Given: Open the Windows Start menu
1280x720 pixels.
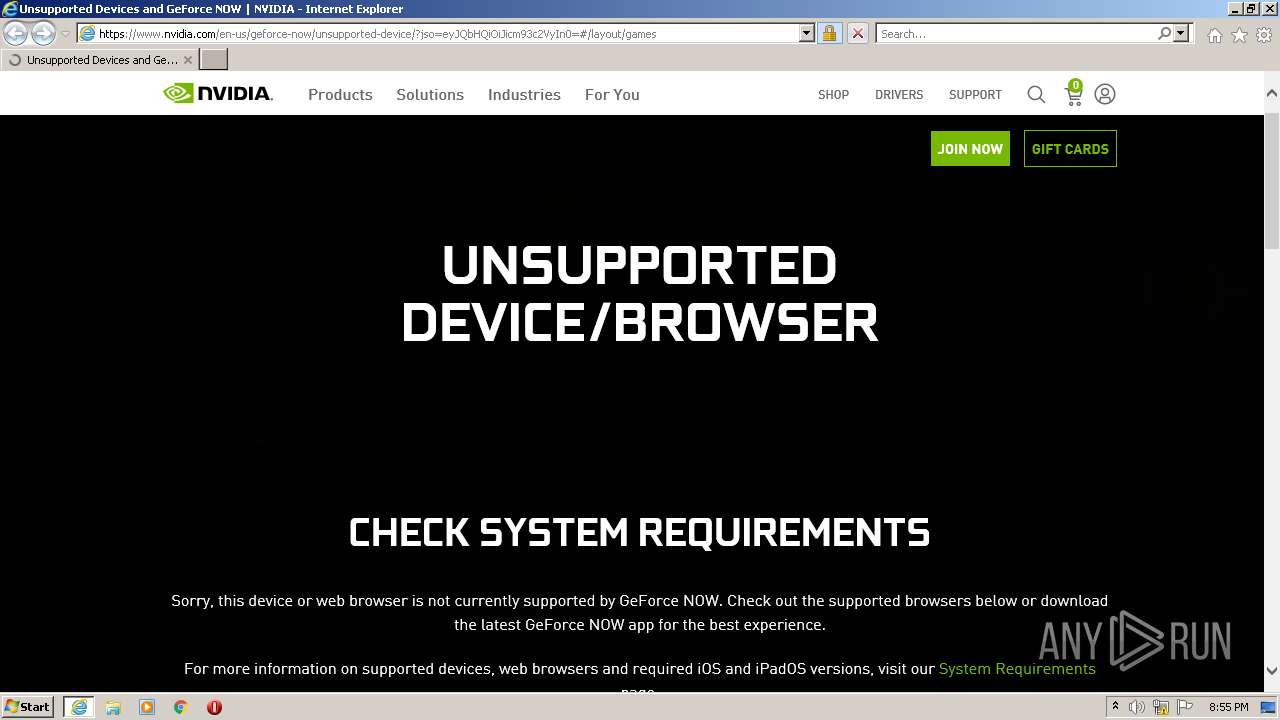Looking at the screenshot, I should click(28, 707).
